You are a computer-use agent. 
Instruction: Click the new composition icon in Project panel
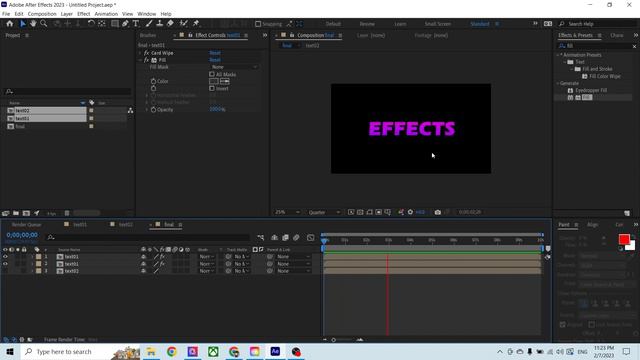point(26,213)
